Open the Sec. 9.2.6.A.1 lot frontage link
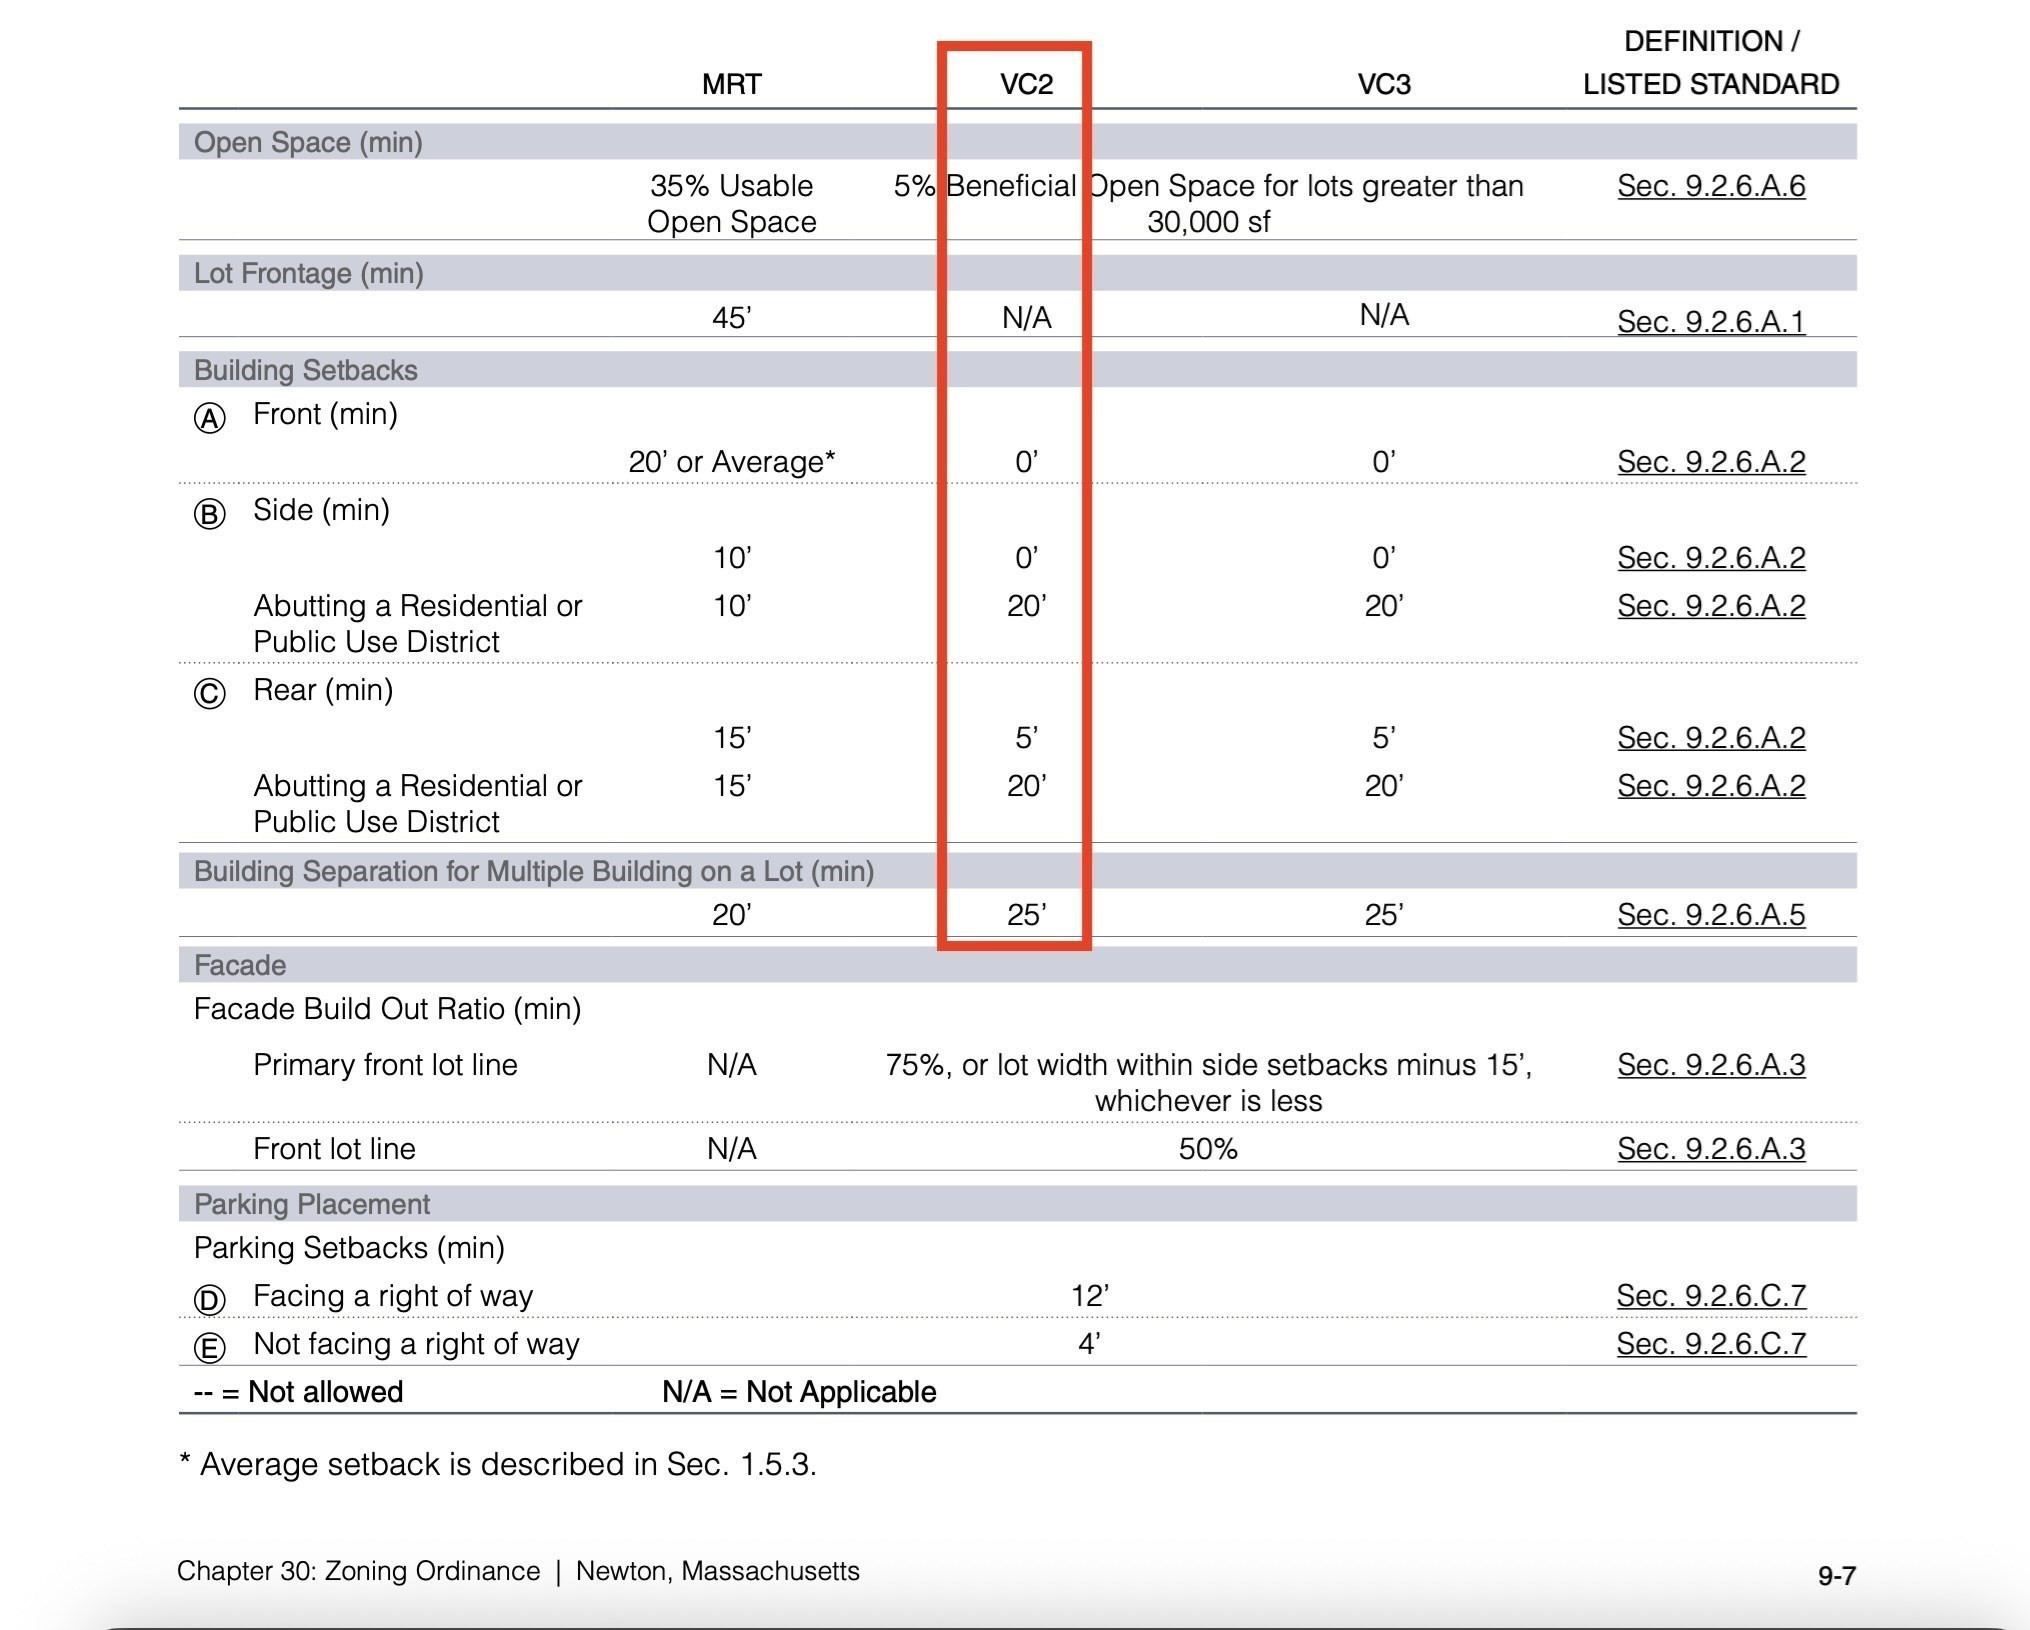 point(1710,321)
